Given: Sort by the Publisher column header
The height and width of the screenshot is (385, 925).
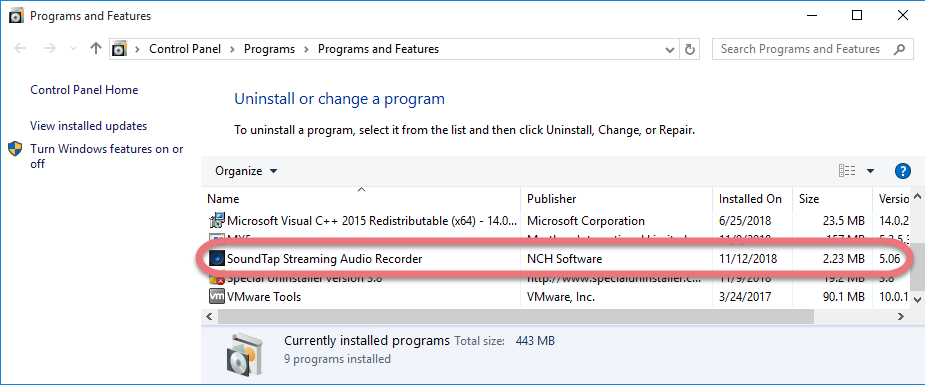Looking at the screenshot, I should 616,199.
